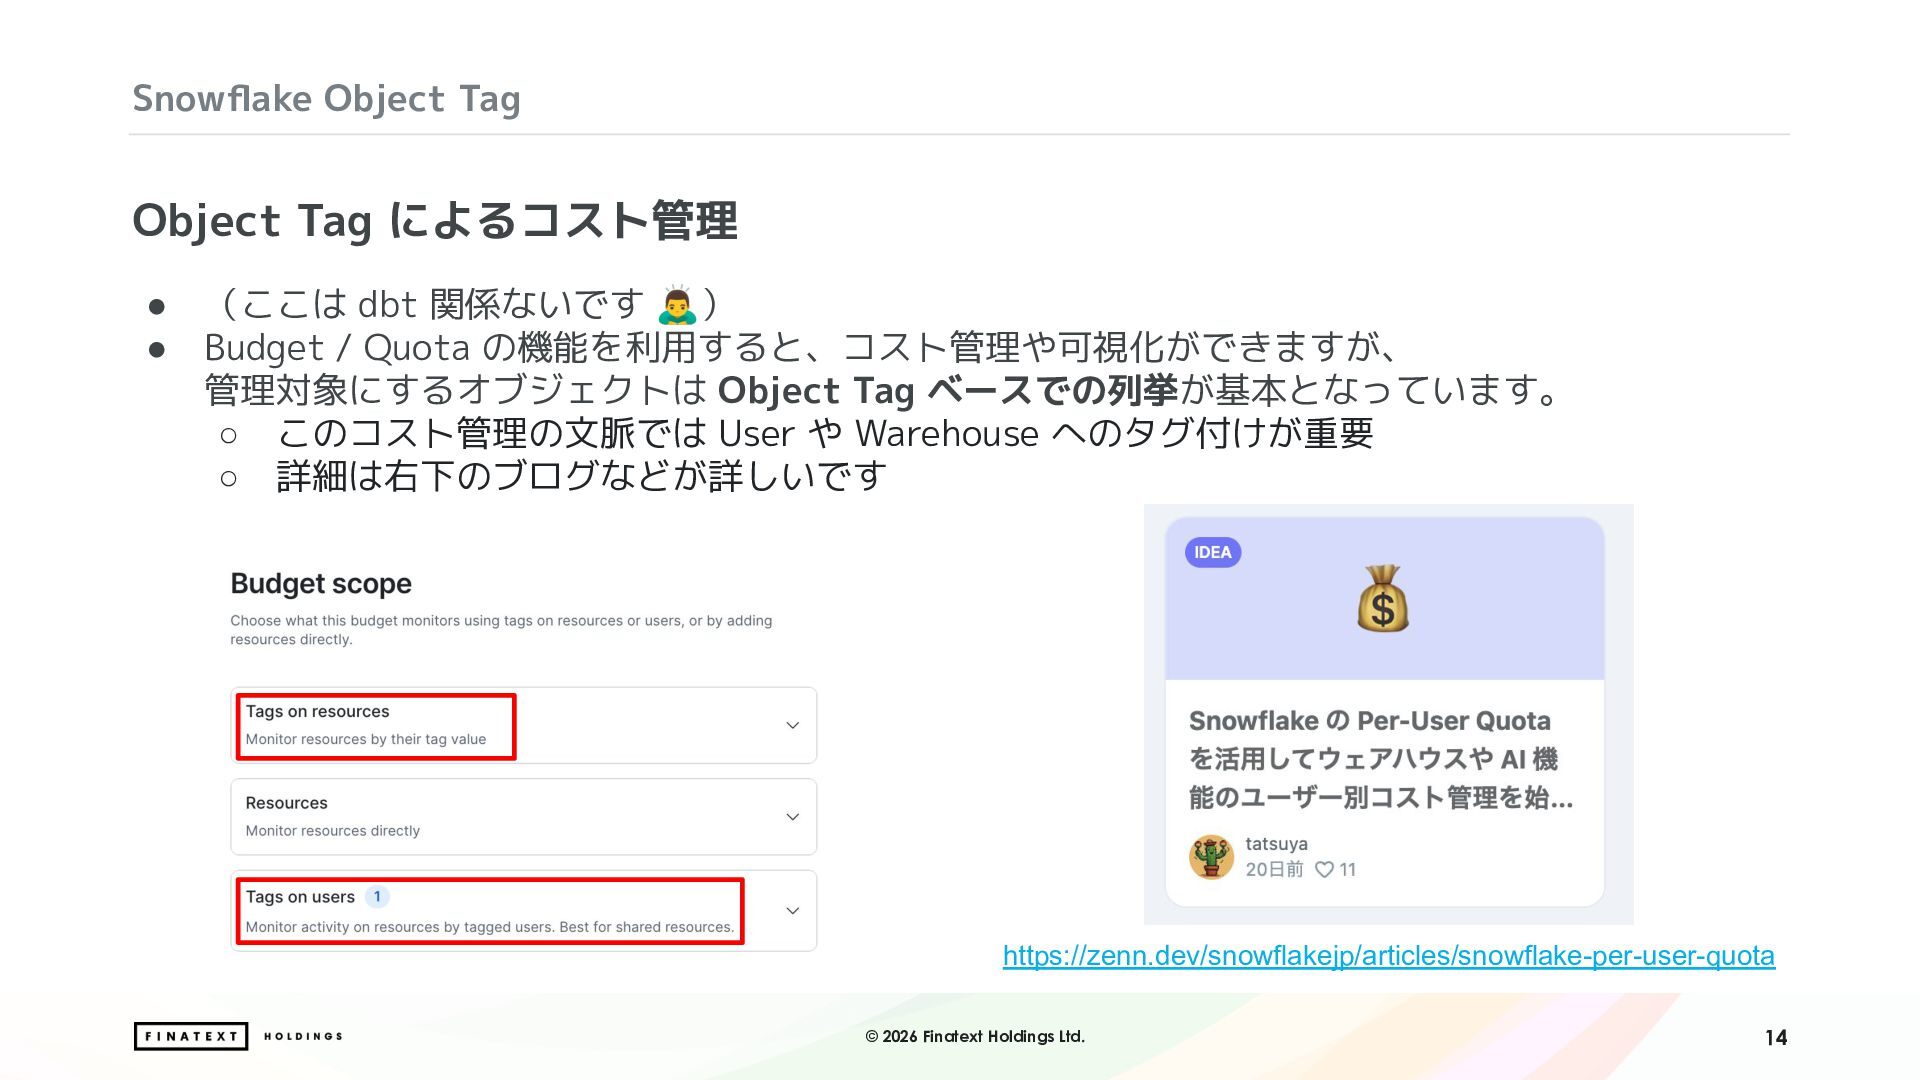Click the '20日前' post date text
The image size is (1920, 1080).
point(1274,869)
